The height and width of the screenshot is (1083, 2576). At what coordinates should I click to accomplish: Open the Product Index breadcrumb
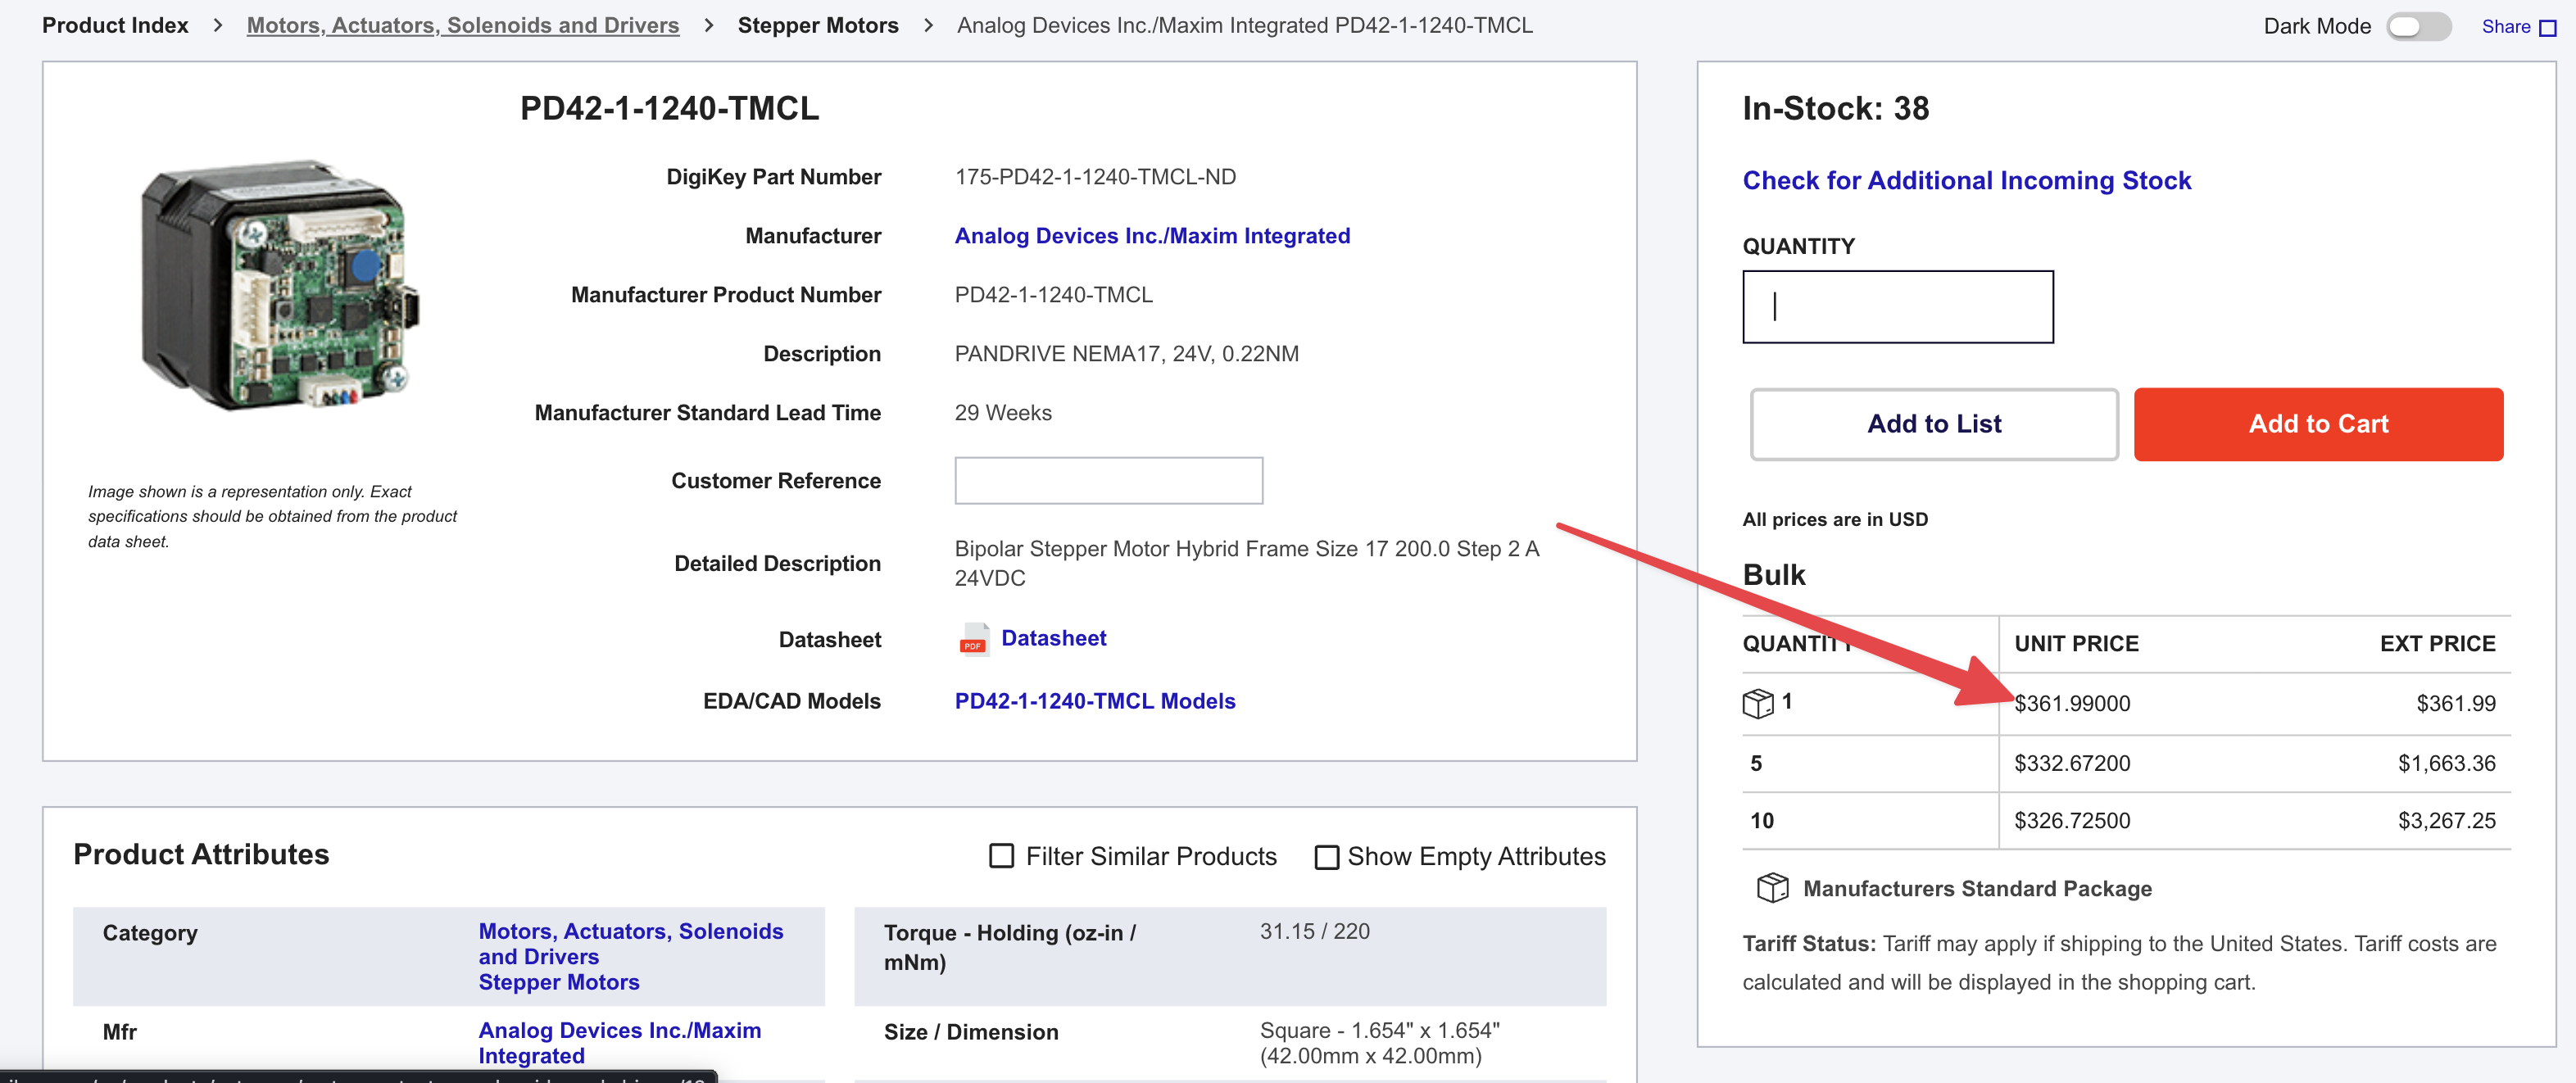[x=115, y=26]
